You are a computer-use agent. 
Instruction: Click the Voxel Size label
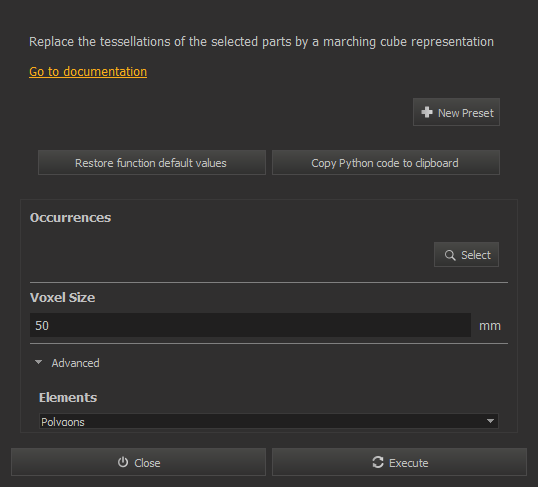tap(62, 298)
